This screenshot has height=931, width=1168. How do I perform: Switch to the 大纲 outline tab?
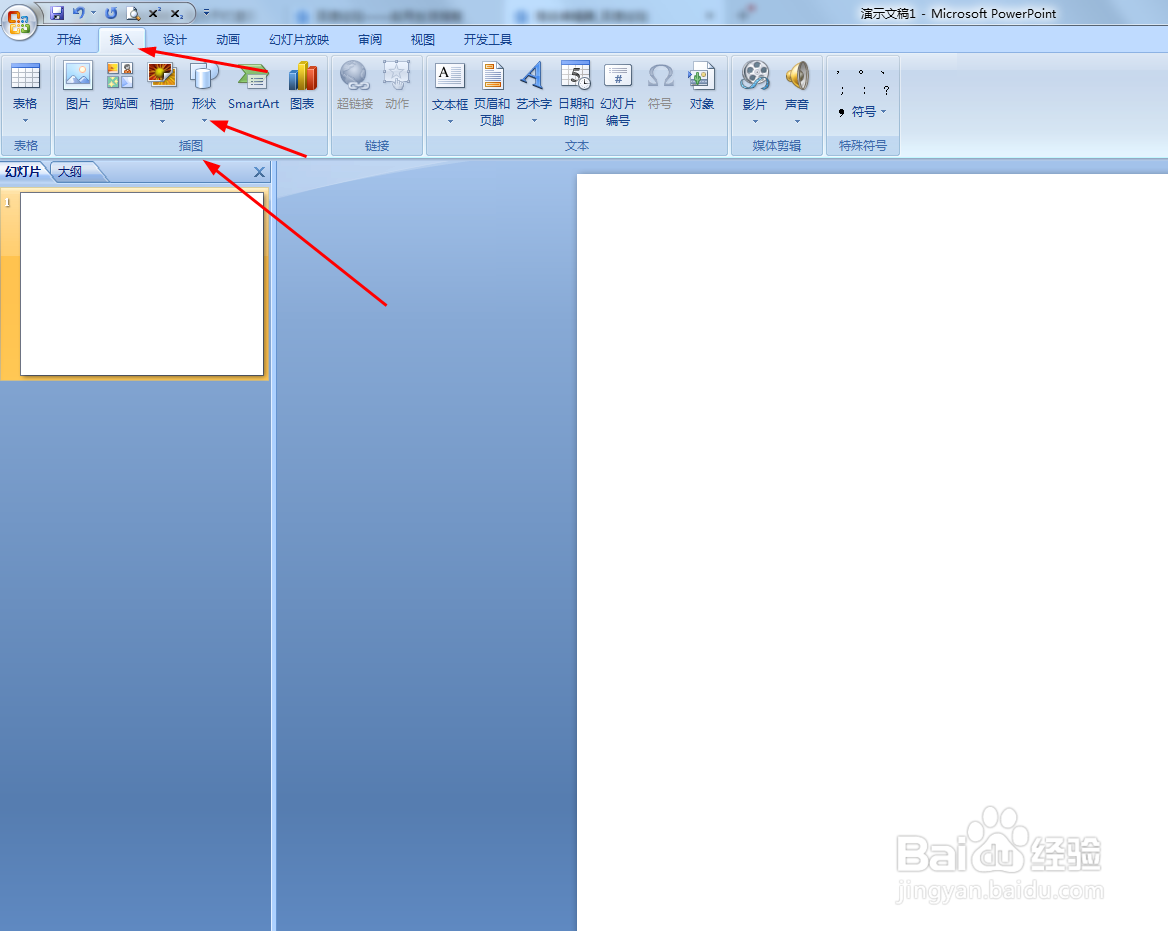click(x=71, y=171)
